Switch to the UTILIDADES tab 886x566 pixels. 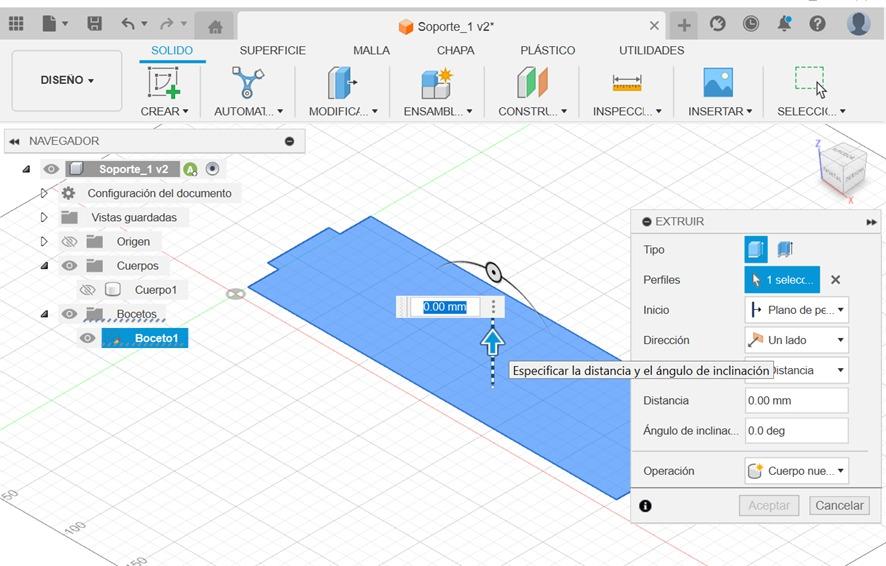(x=652, y=50)
